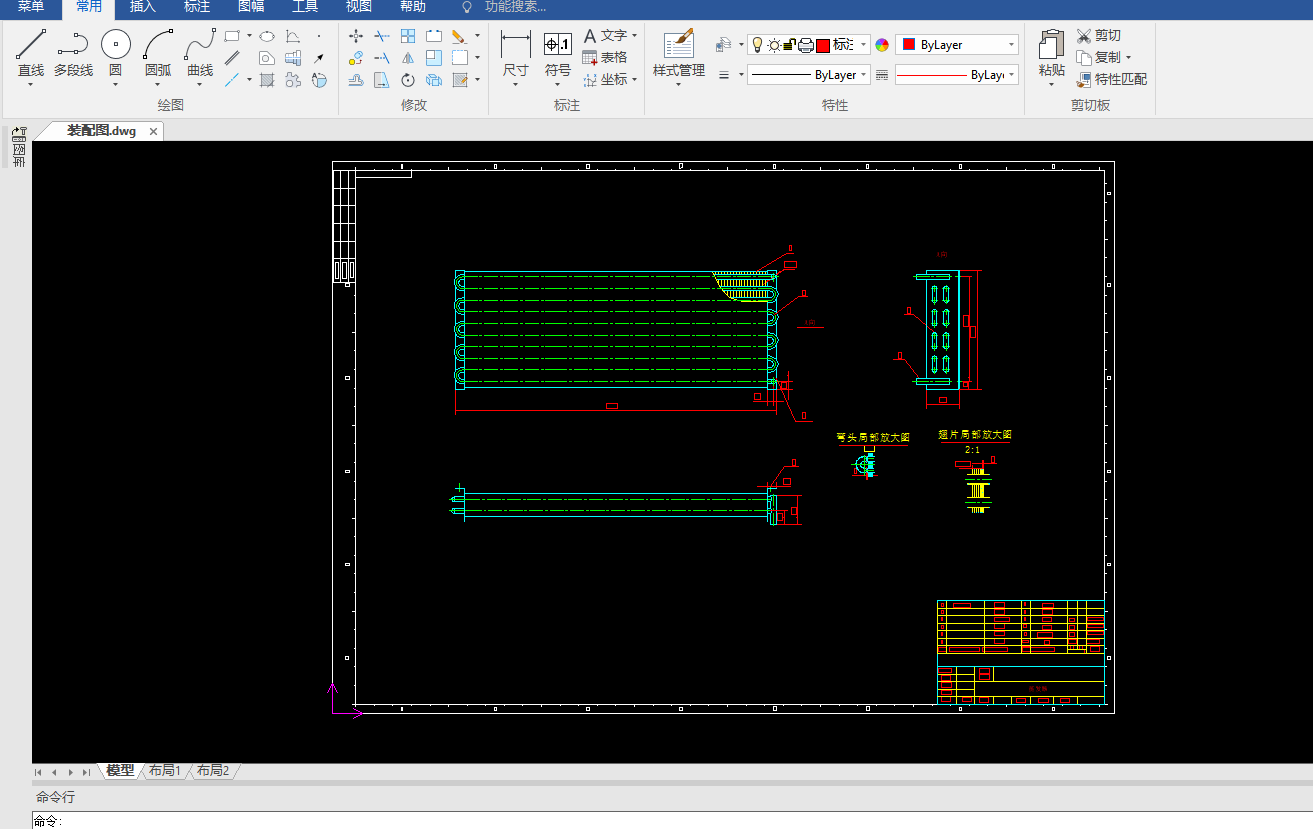Switch to the 插入 ribbon tab

143,7
